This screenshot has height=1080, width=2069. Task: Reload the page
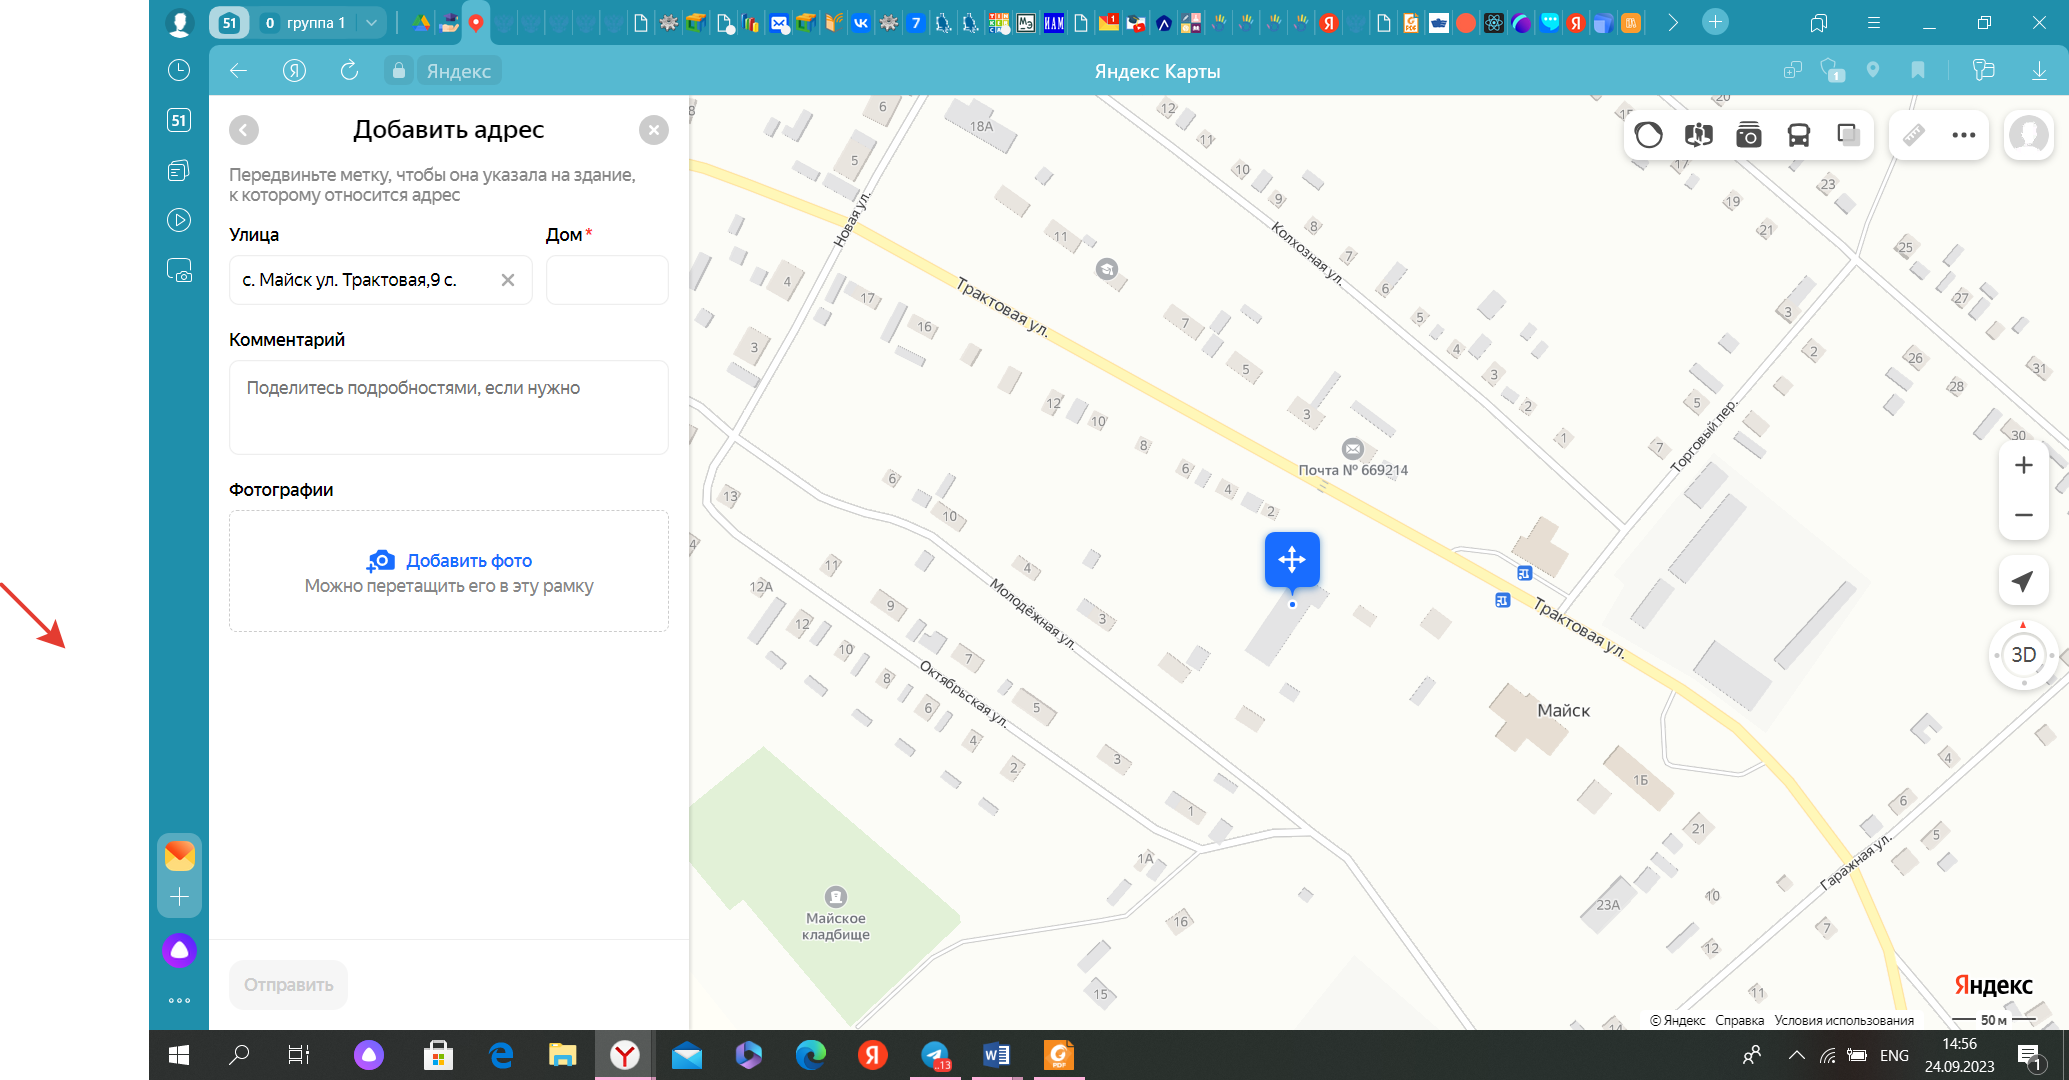349,71
